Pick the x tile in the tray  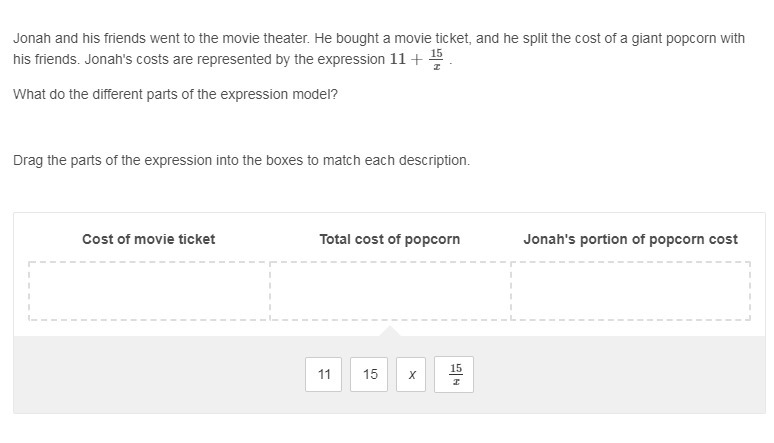click(x=412, y=375)
